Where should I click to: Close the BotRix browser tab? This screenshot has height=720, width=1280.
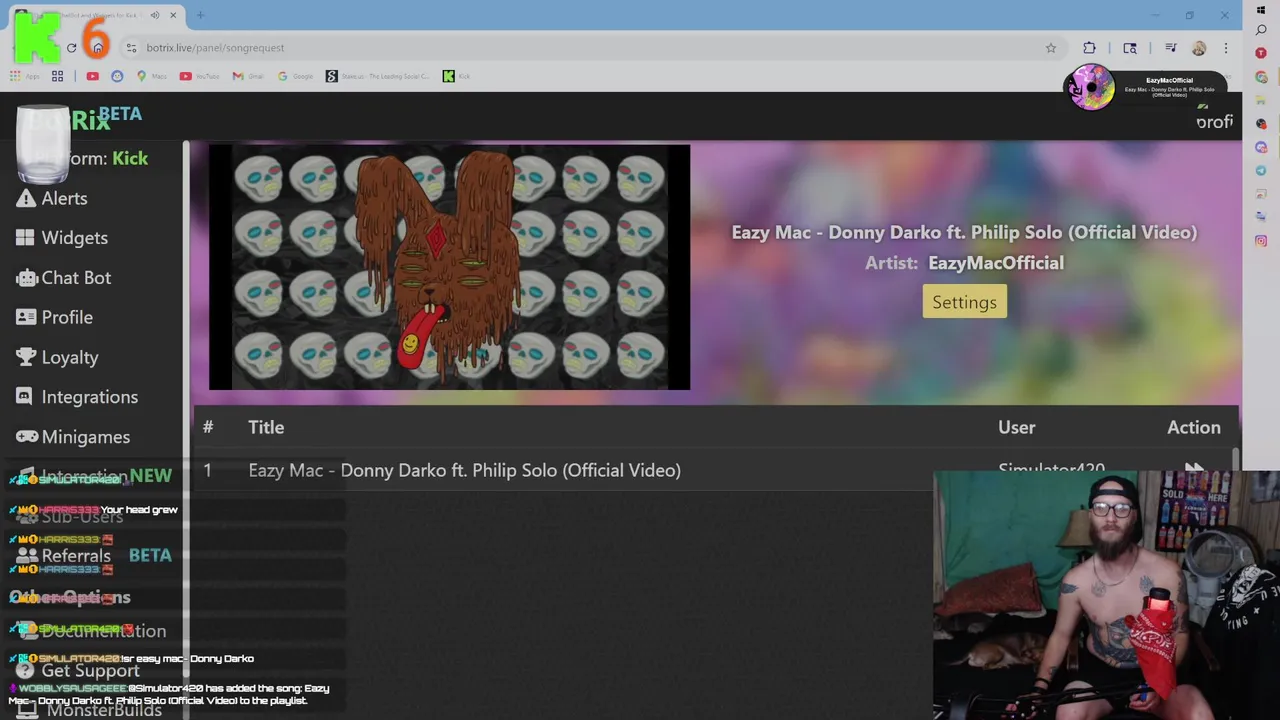tap(173, 15)
